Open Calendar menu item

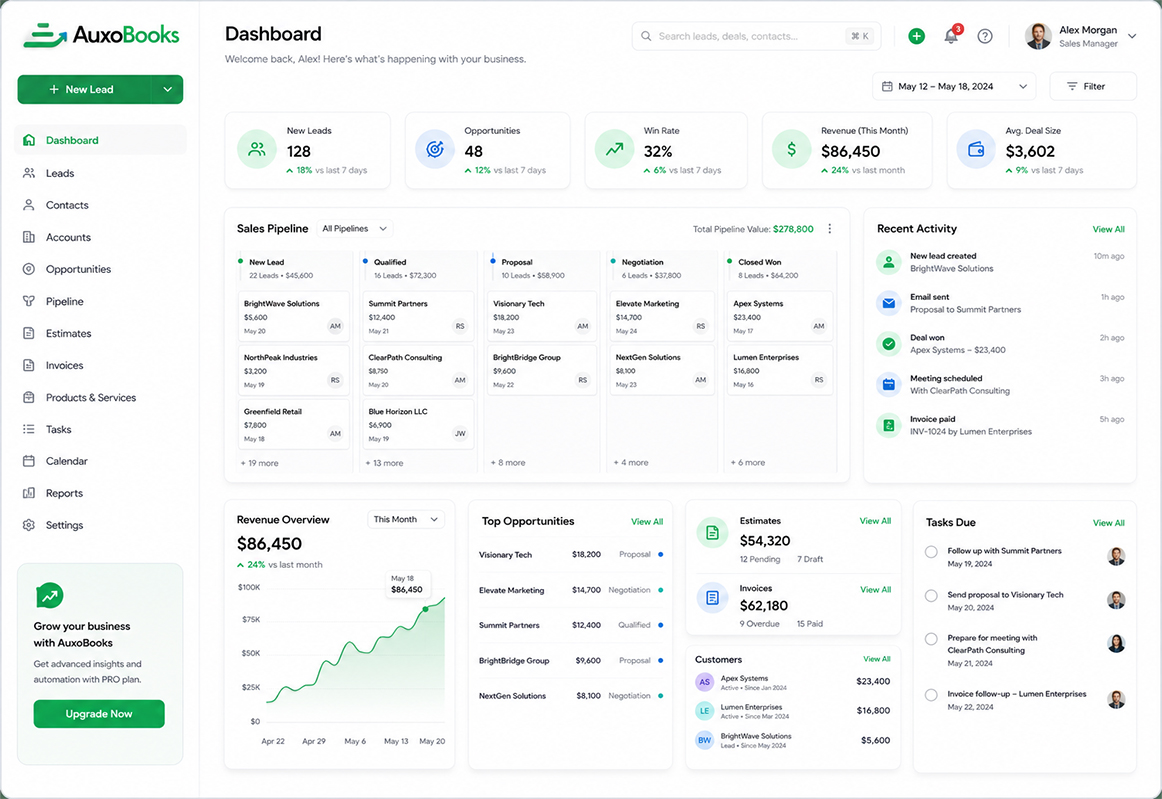click(x=100, y=461)
